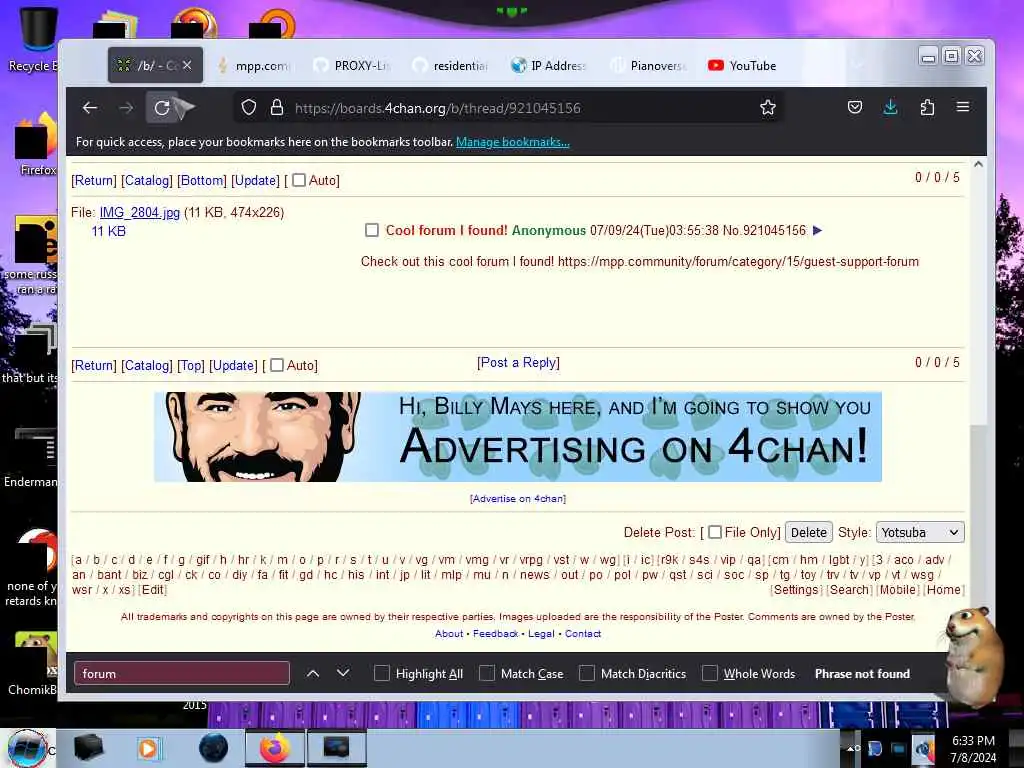Open the media player taskbar icon
Viewport: 1024px width, 768px height.
pyautogui.click(x=148, y=748)
